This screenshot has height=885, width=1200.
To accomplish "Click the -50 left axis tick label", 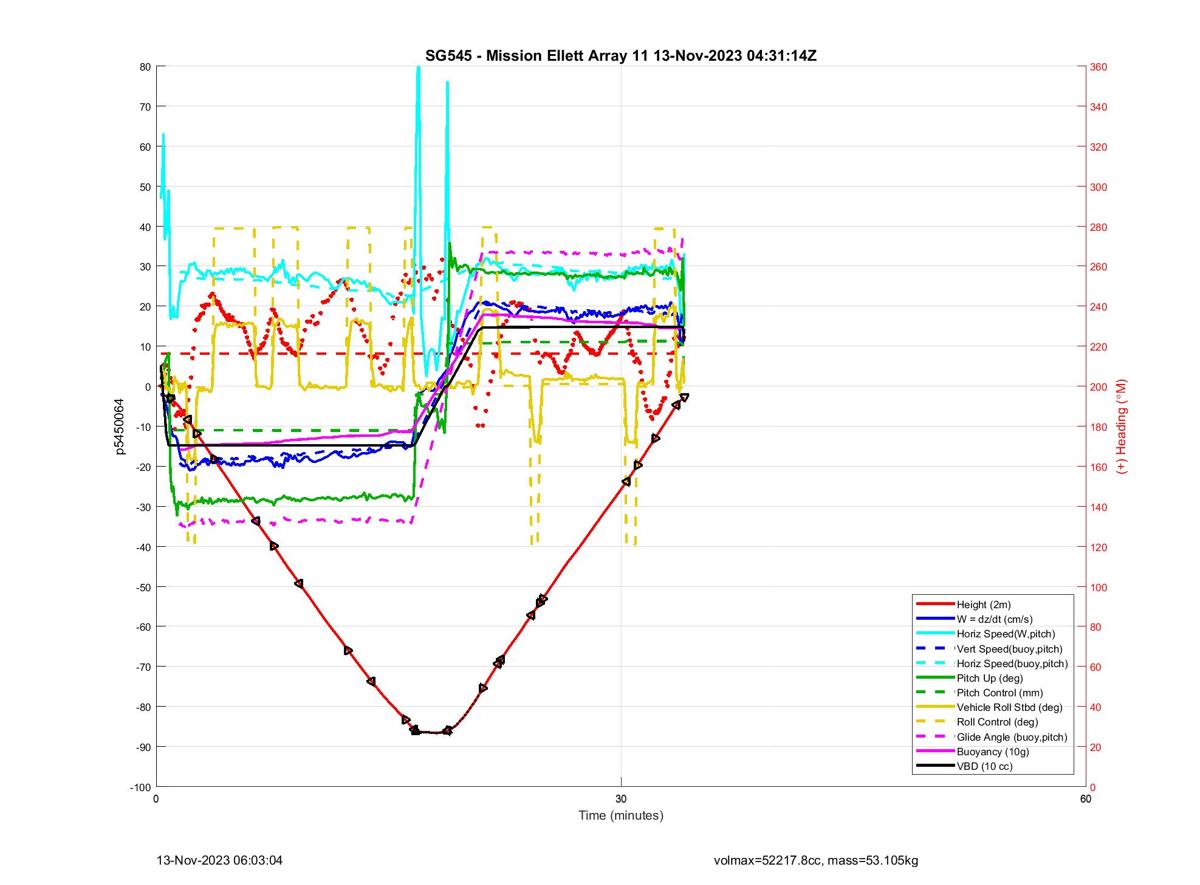I will coord(143,587).
